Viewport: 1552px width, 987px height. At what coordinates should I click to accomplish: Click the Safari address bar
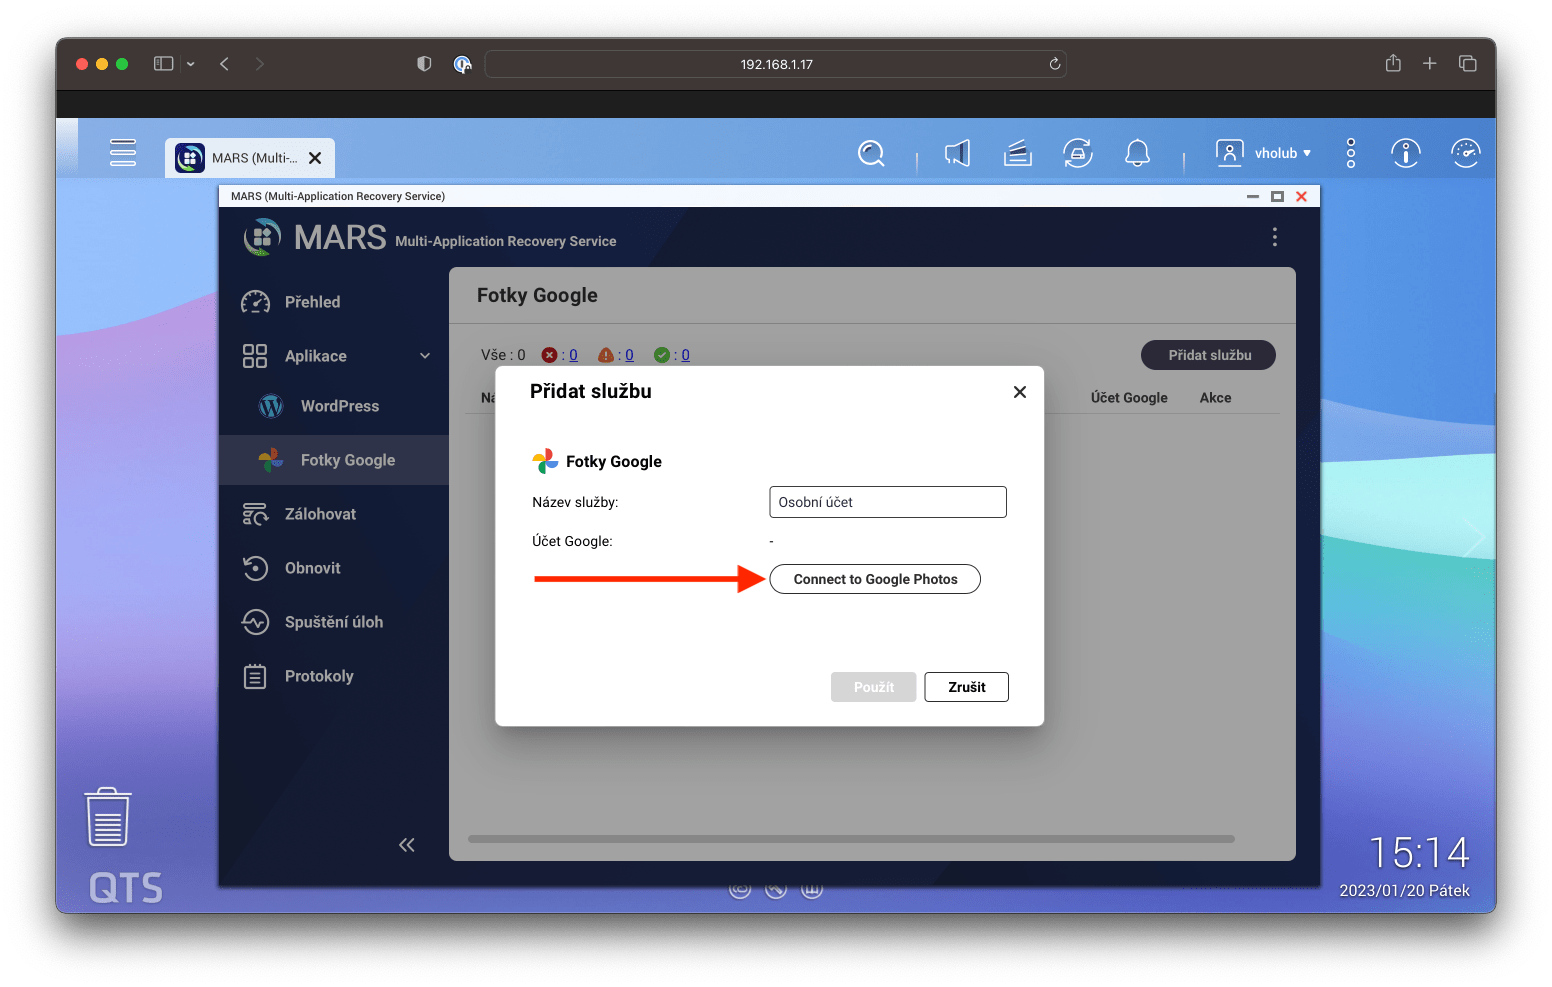coord(775,64)
